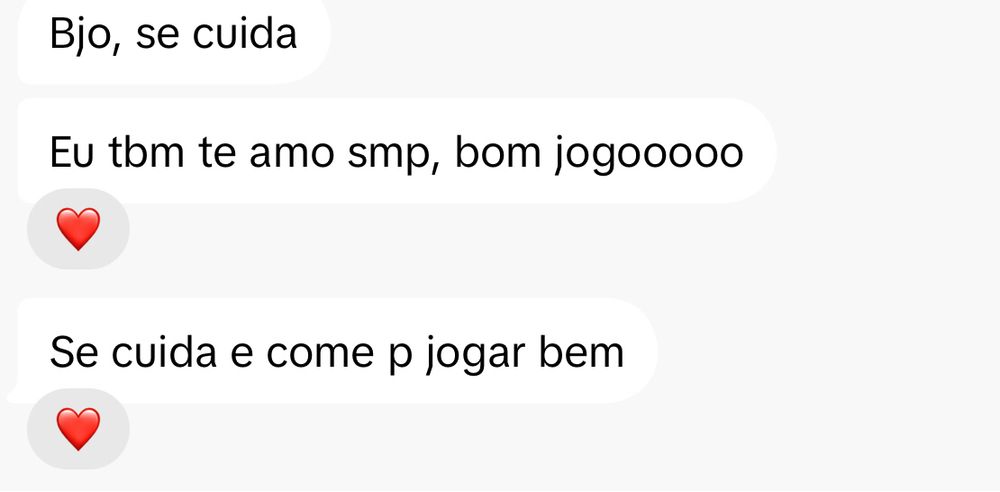Select the "Eu tbm te amo smp" message bubble
Screen dimensions: 1000x492
tap(397, 151)
